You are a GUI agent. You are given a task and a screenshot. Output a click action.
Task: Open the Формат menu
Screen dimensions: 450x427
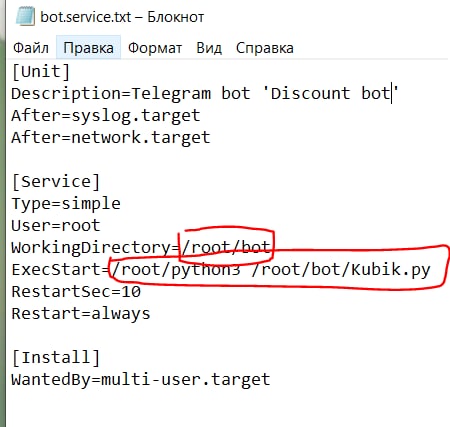(155, 48)
